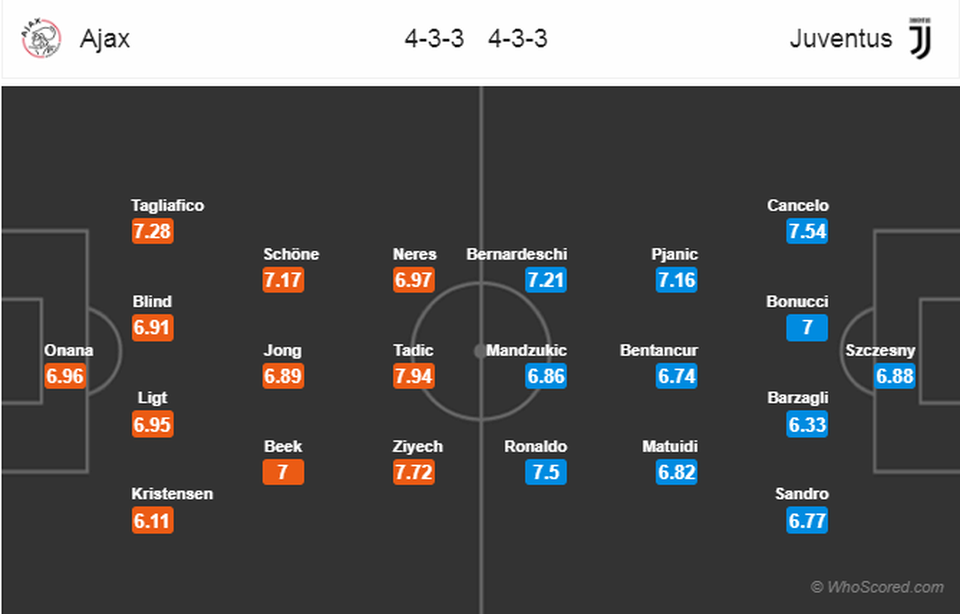
Task: Click Kristensen's 6.11 rating badge
Action: click(152, 521)
